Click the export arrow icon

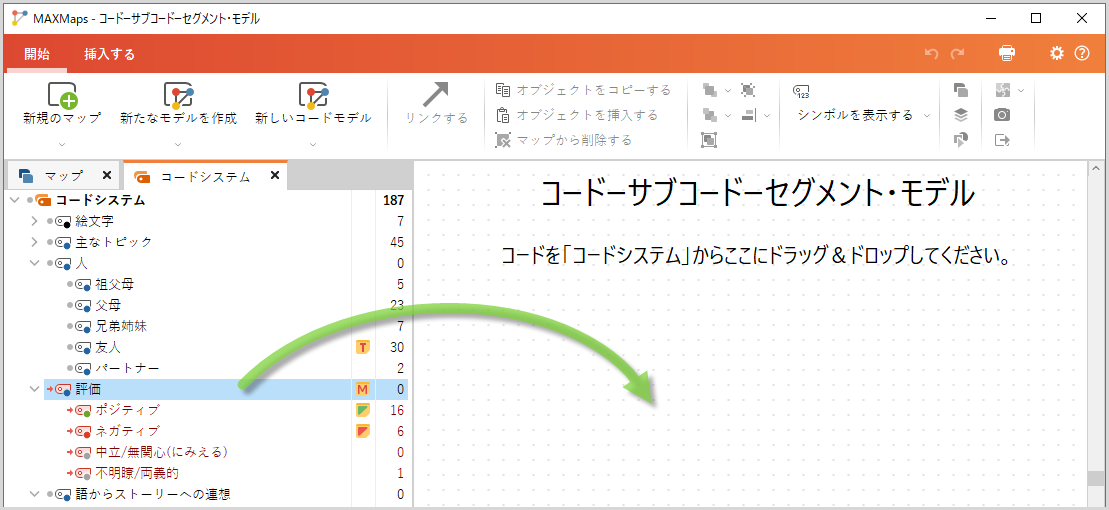[1001, 140]
